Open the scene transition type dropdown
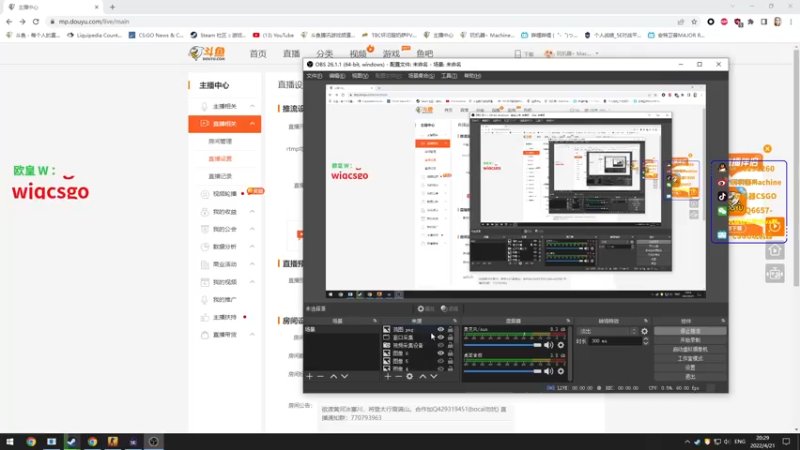The height and width of the screenshot is (450, 800). pyautogui.click(x=608, y=331)
